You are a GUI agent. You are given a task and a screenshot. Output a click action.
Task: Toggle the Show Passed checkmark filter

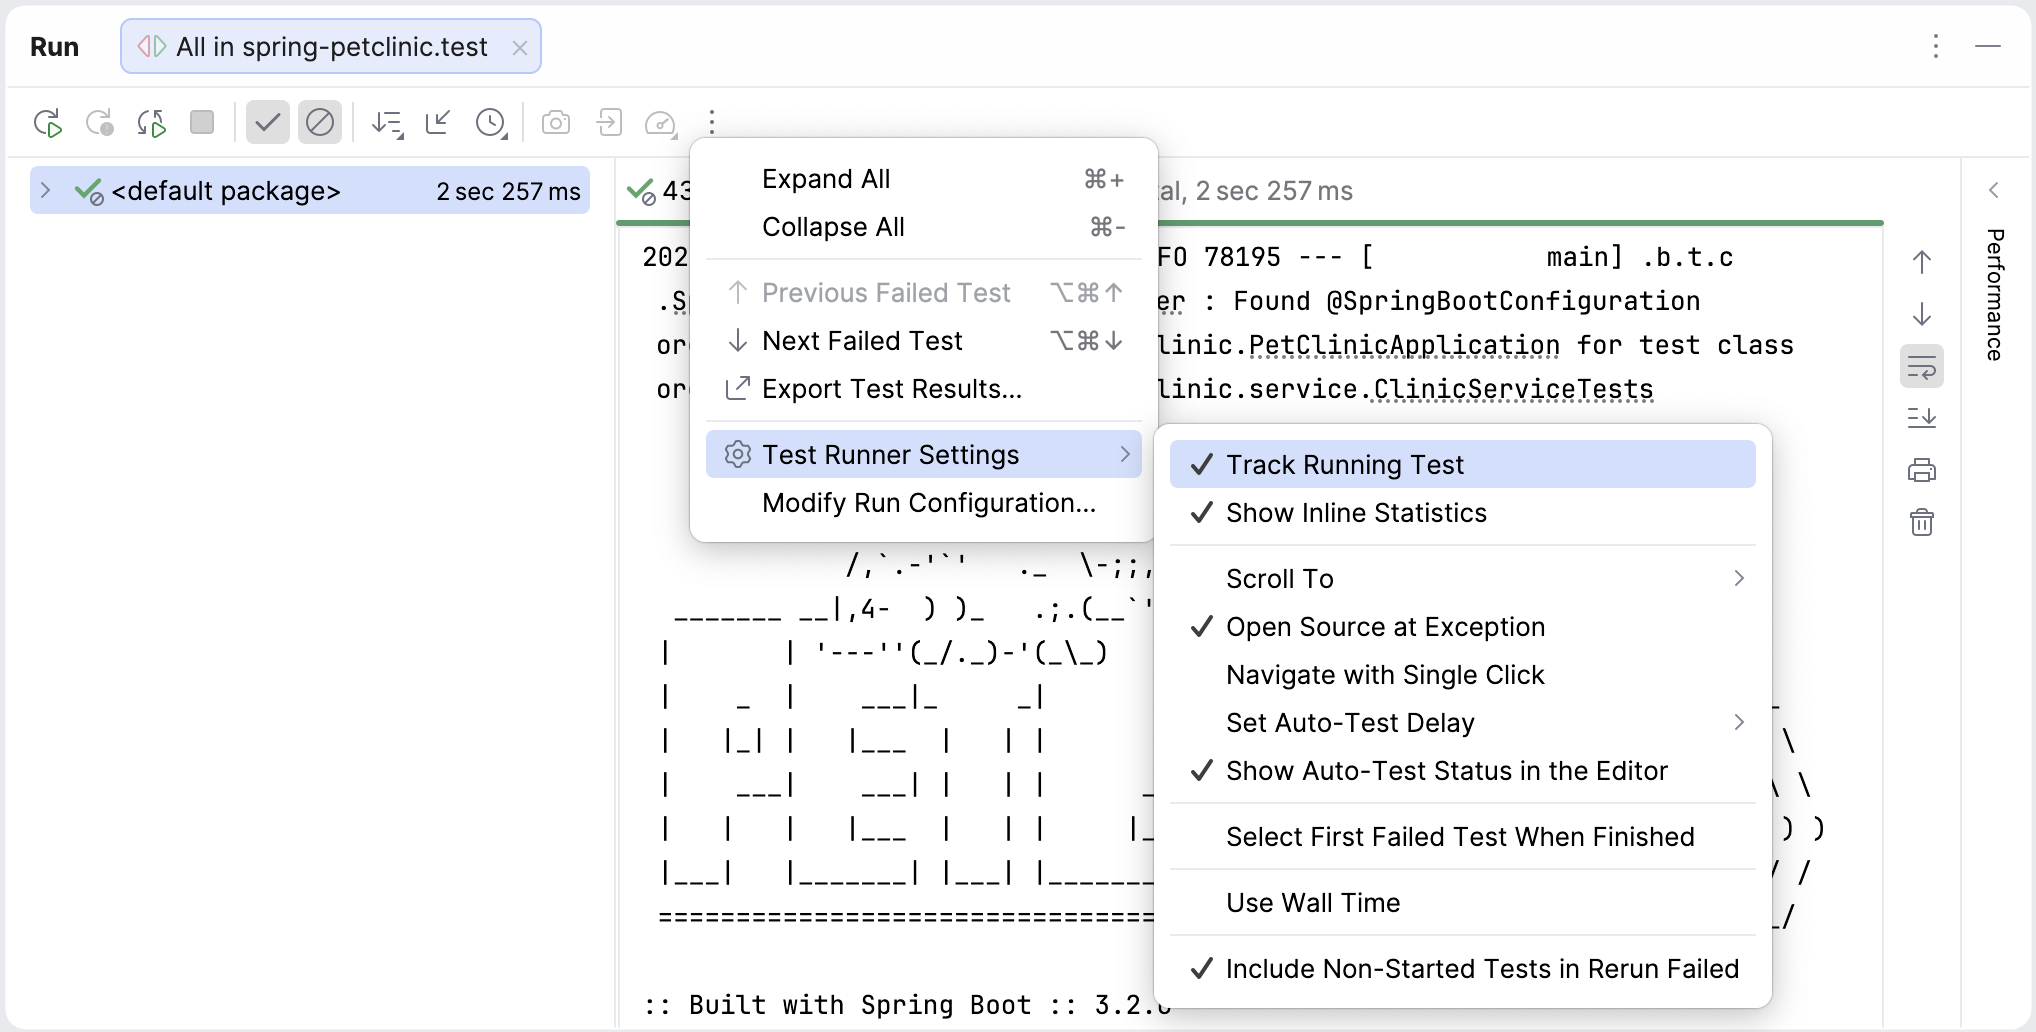click(267, 122)
